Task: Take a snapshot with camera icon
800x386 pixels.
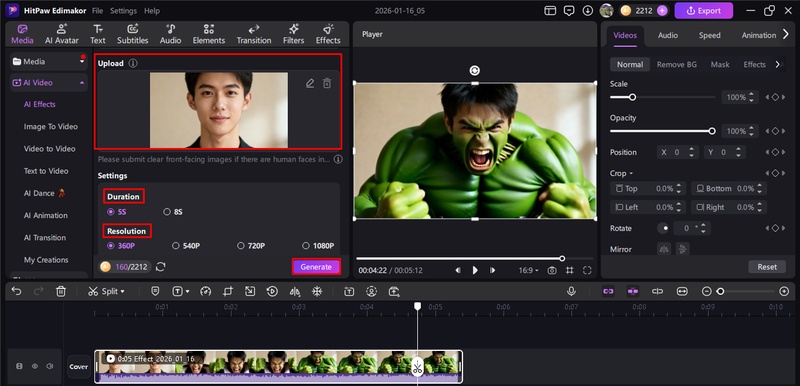Action: pos(552,270)
